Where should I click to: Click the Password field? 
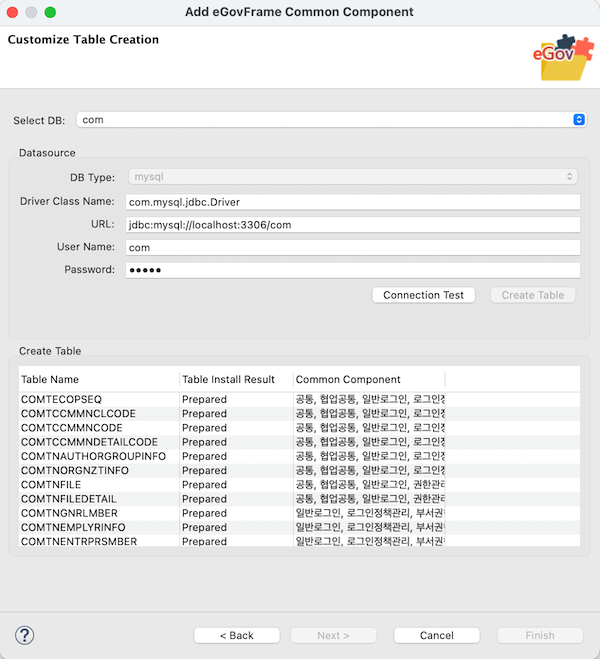[353, 270]
